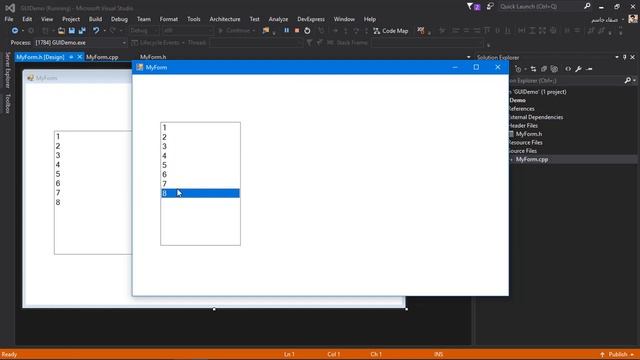Open the Debug configuration dropdown
Viewport: 640px width, 360px height.
[x=143, y=31]
